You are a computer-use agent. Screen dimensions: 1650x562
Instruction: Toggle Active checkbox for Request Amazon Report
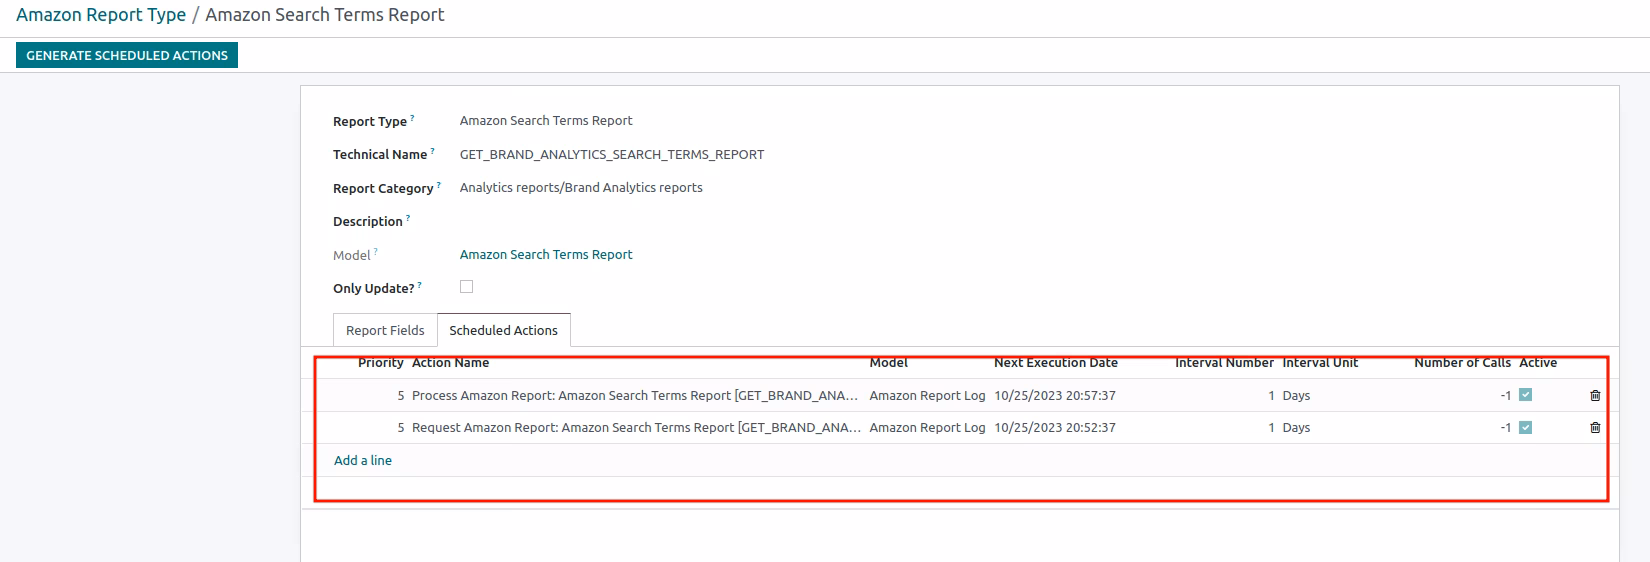click(1525, 428)
